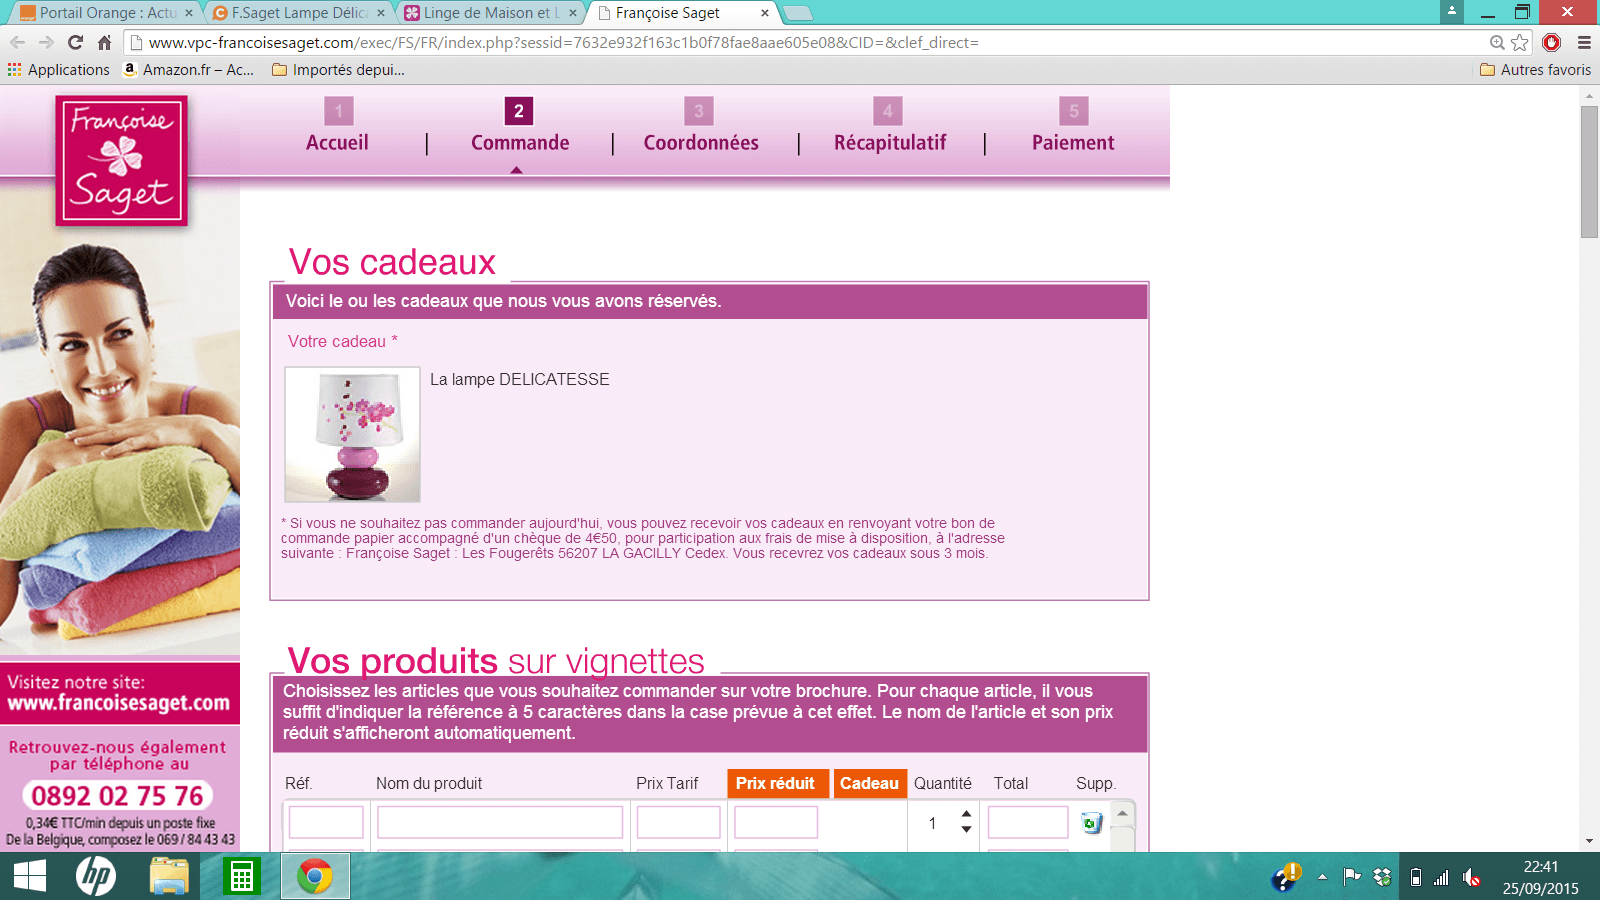Expand the Importés depuis bookmarks folder
Image resolution: width=1600 pixels, height=900 pixels.
coord(338,70)
